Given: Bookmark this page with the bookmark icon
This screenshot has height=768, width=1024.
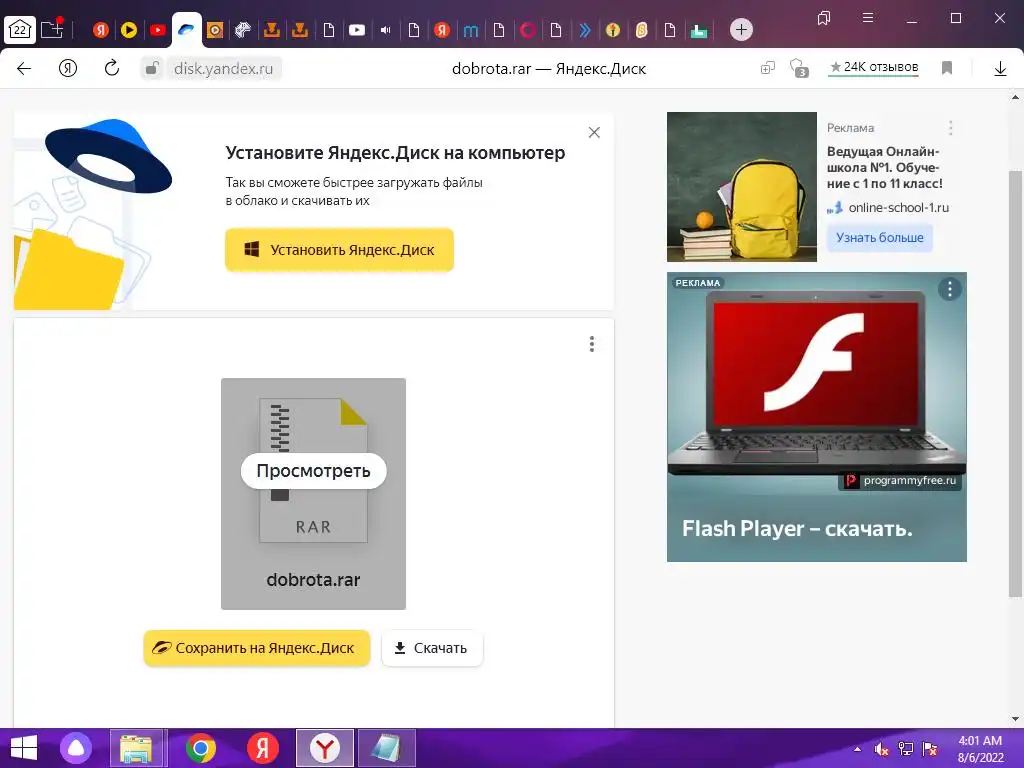Looking at the screenshot, I should (947, 68).
